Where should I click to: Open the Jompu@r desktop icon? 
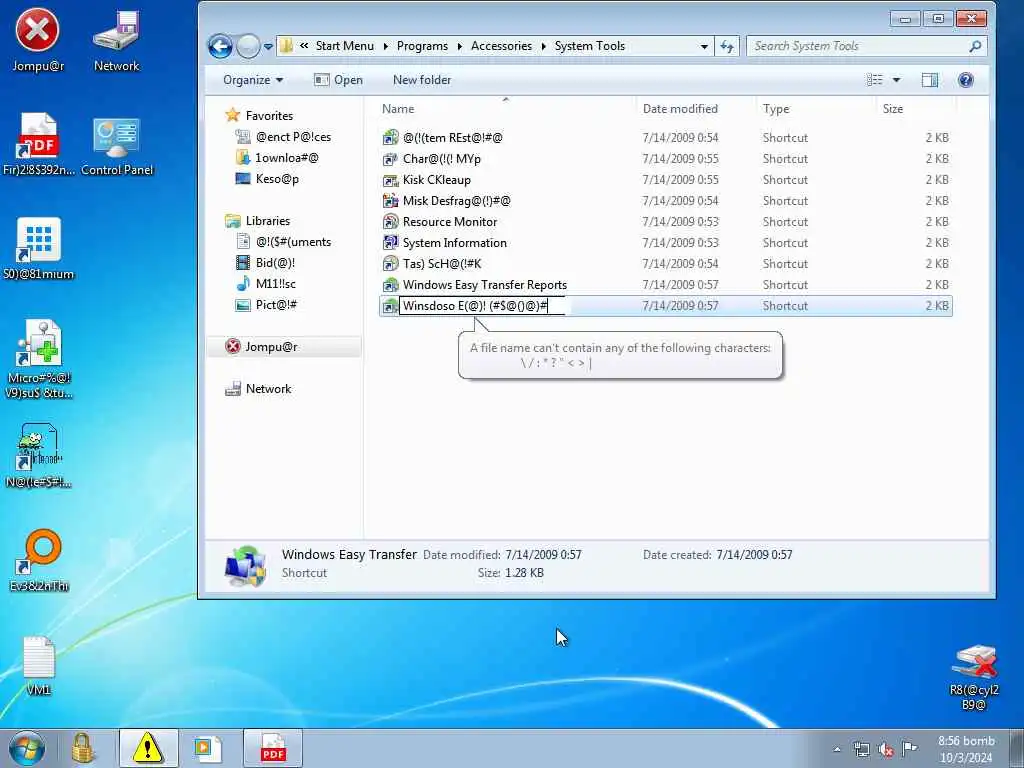point(38,40)
